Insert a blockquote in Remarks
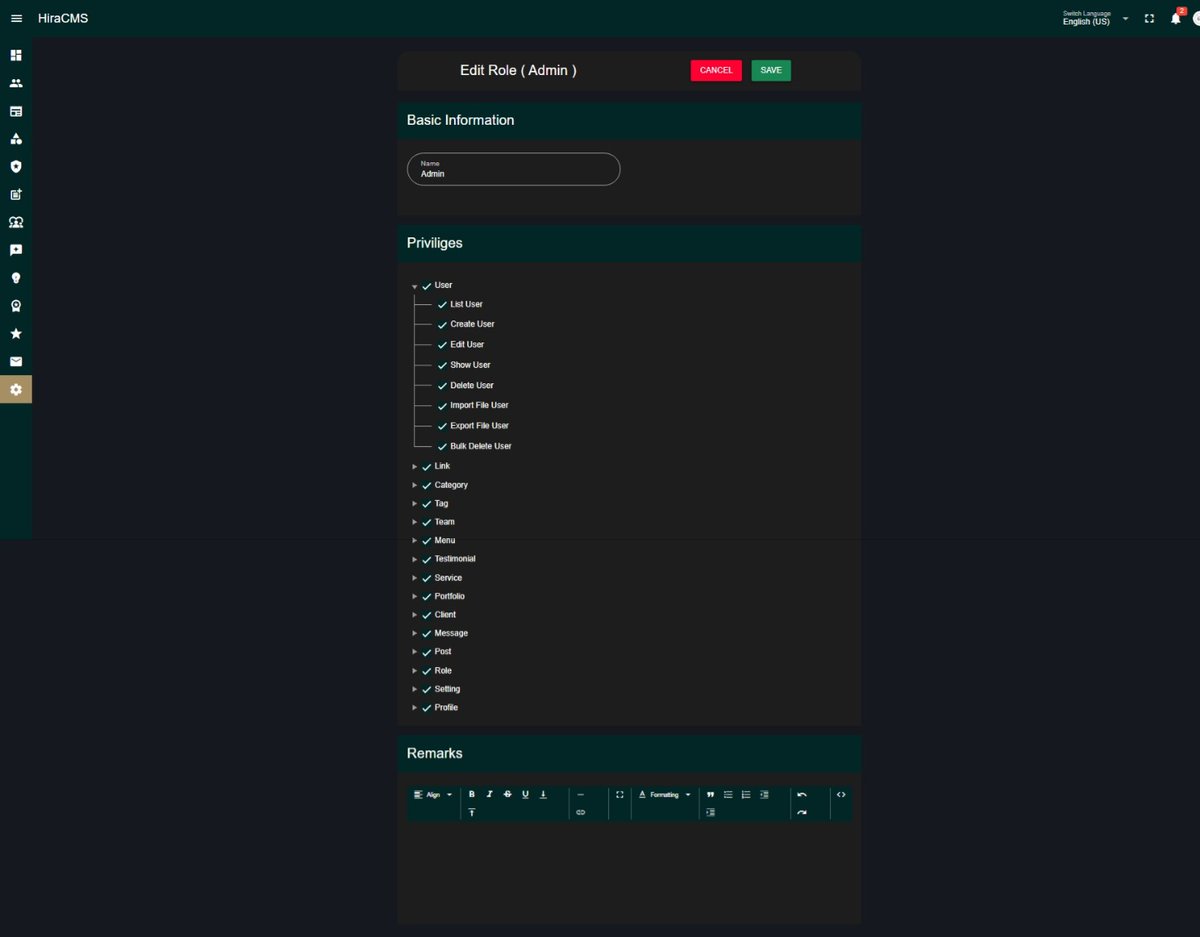The image size is (1200, 937). pos(710,795)
